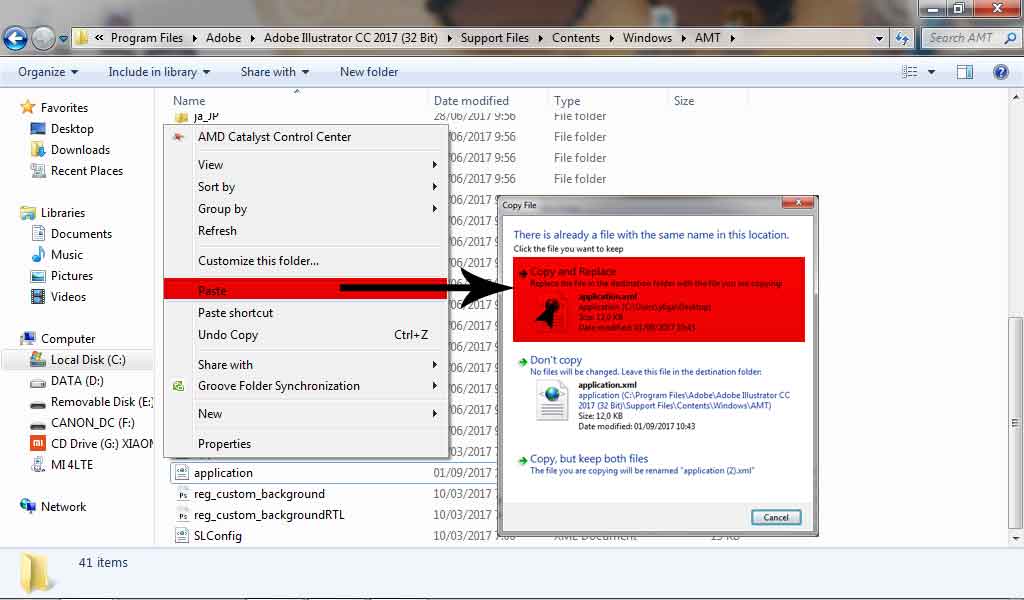Open the view options dropdown arrow
This screenshot has height=600, width=1024.
[931, 72]
